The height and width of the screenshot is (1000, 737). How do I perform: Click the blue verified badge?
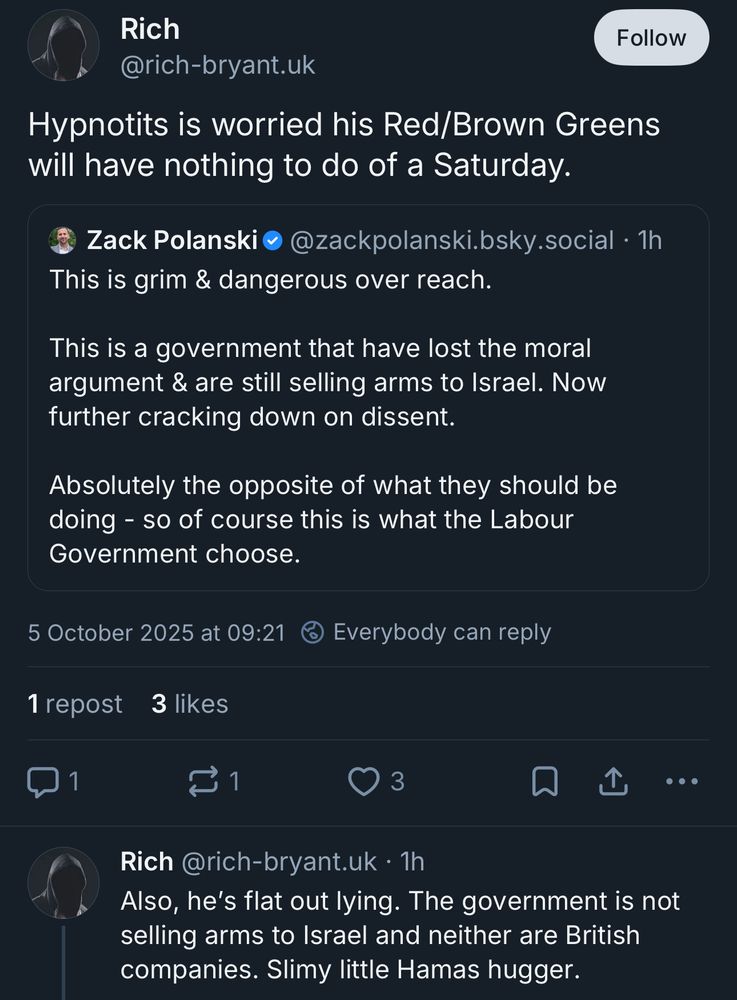pos(273,240)
